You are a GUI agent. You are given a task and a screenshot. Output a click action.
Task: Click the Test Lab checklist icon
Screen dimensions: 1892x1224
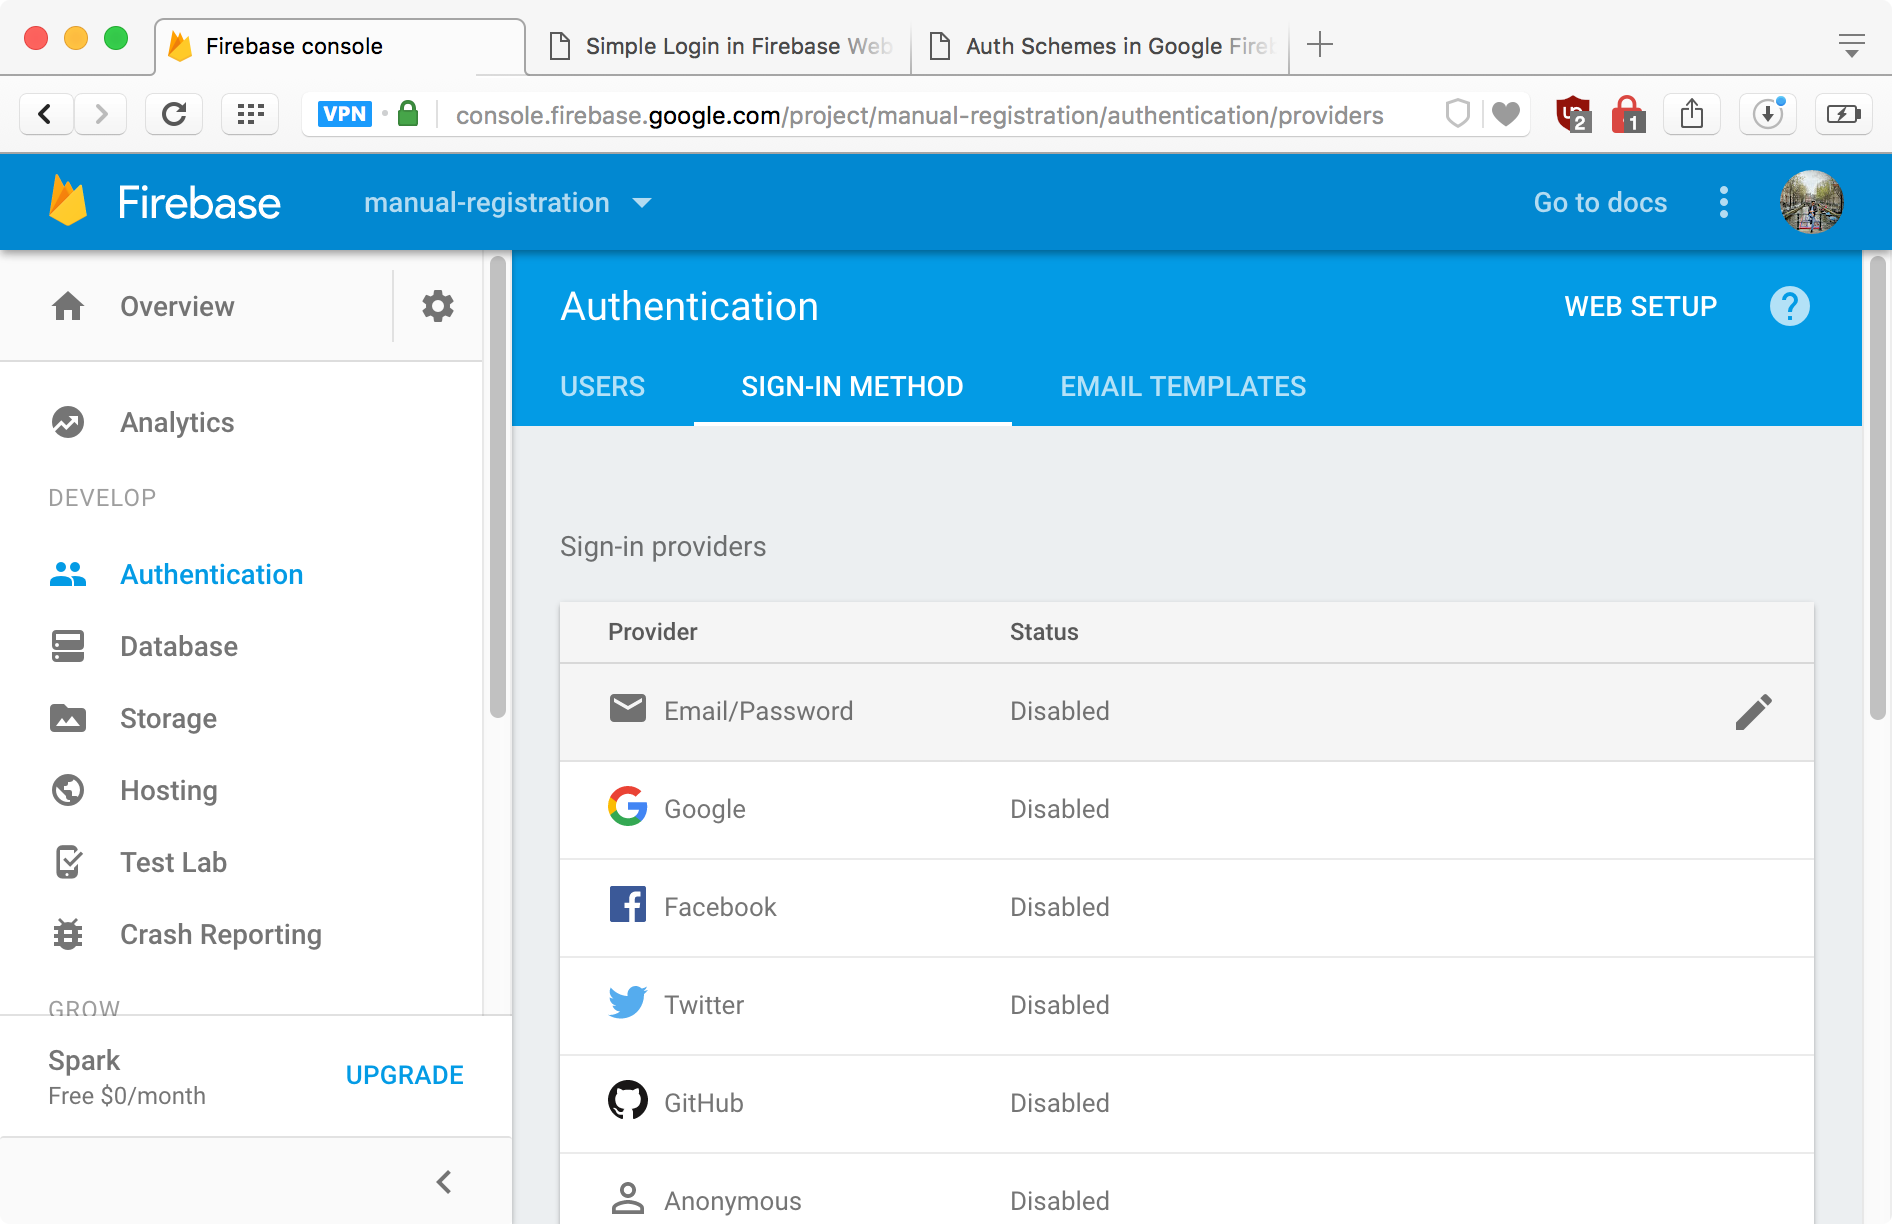click(68, 862)
